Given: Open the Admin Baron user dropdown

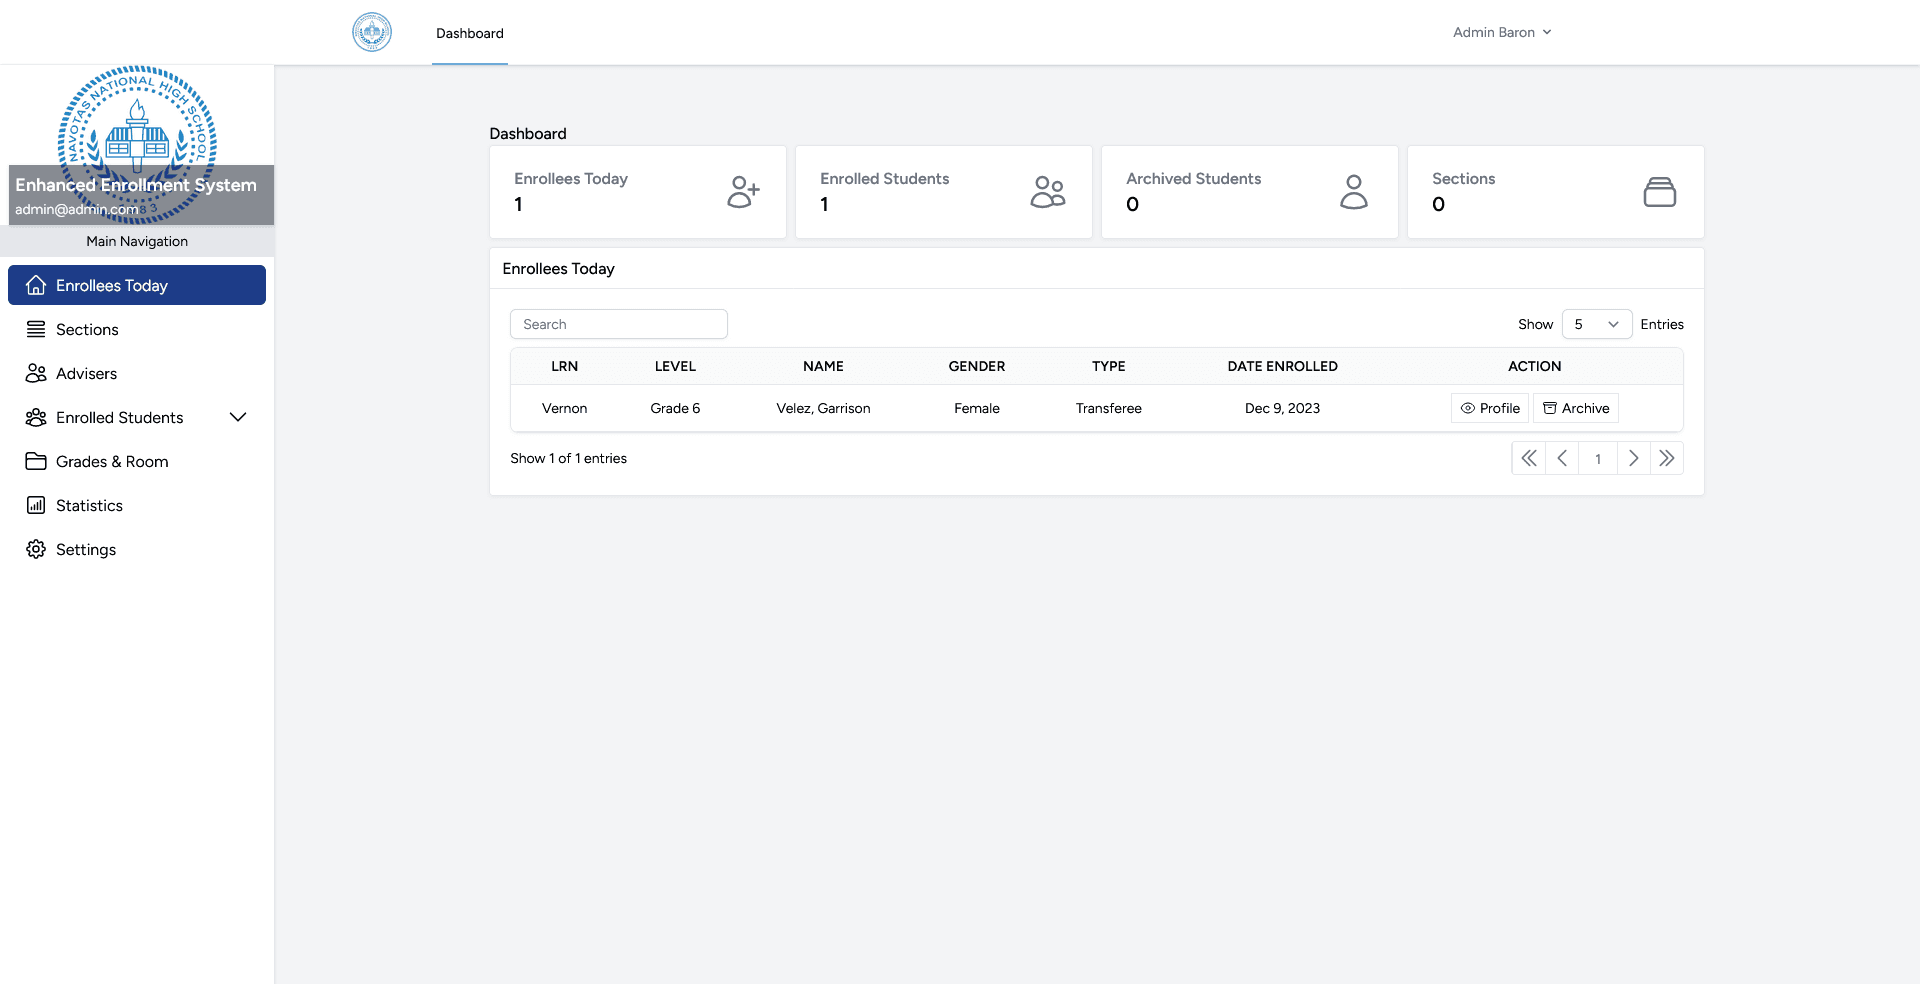Looking at the screenshot, I should pyautogui.click(x=1502, y=32).
